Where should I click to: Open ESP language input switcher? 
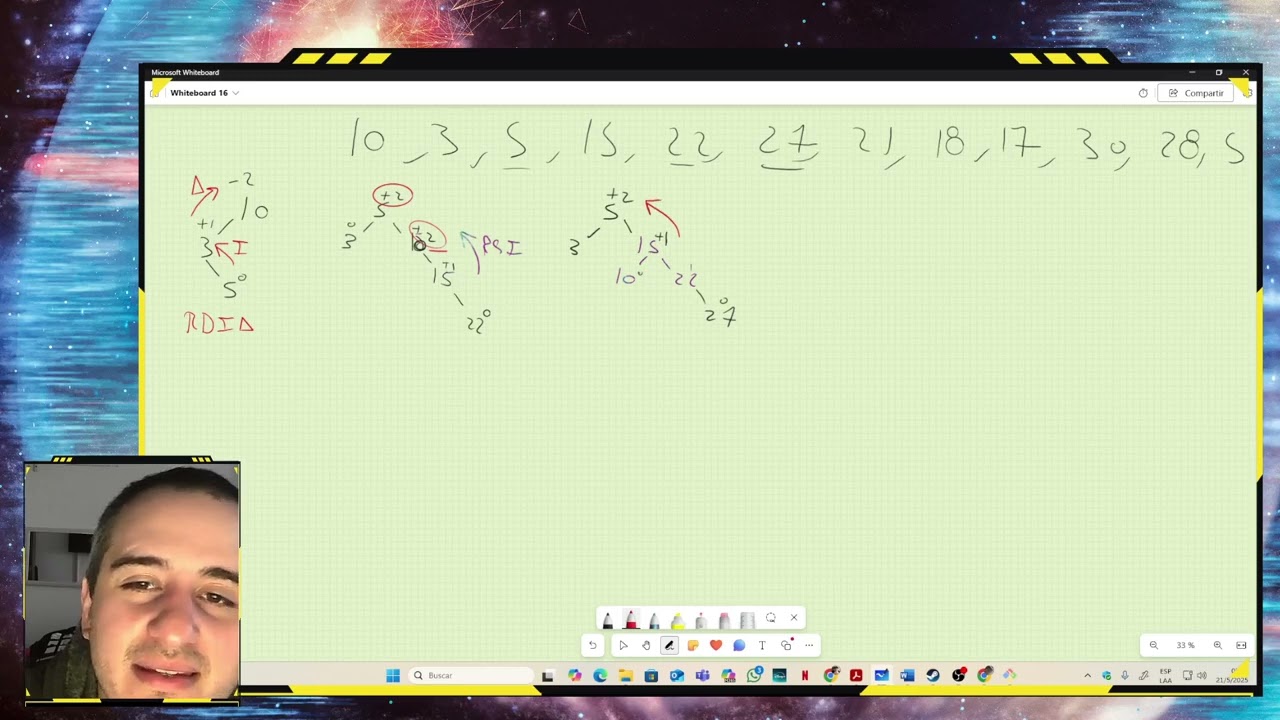tap(1166, 676)
